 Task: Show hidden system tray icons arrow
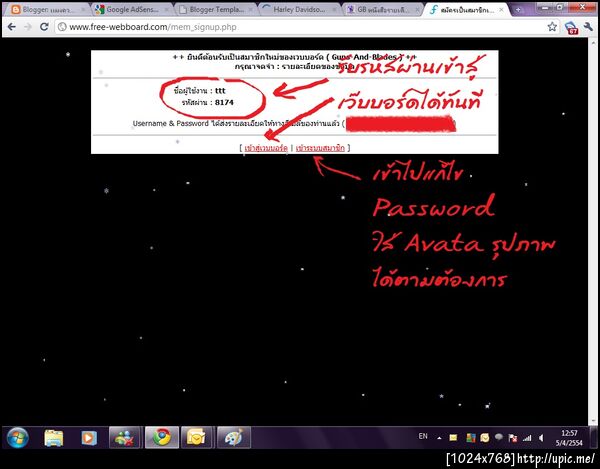[439, 438]
